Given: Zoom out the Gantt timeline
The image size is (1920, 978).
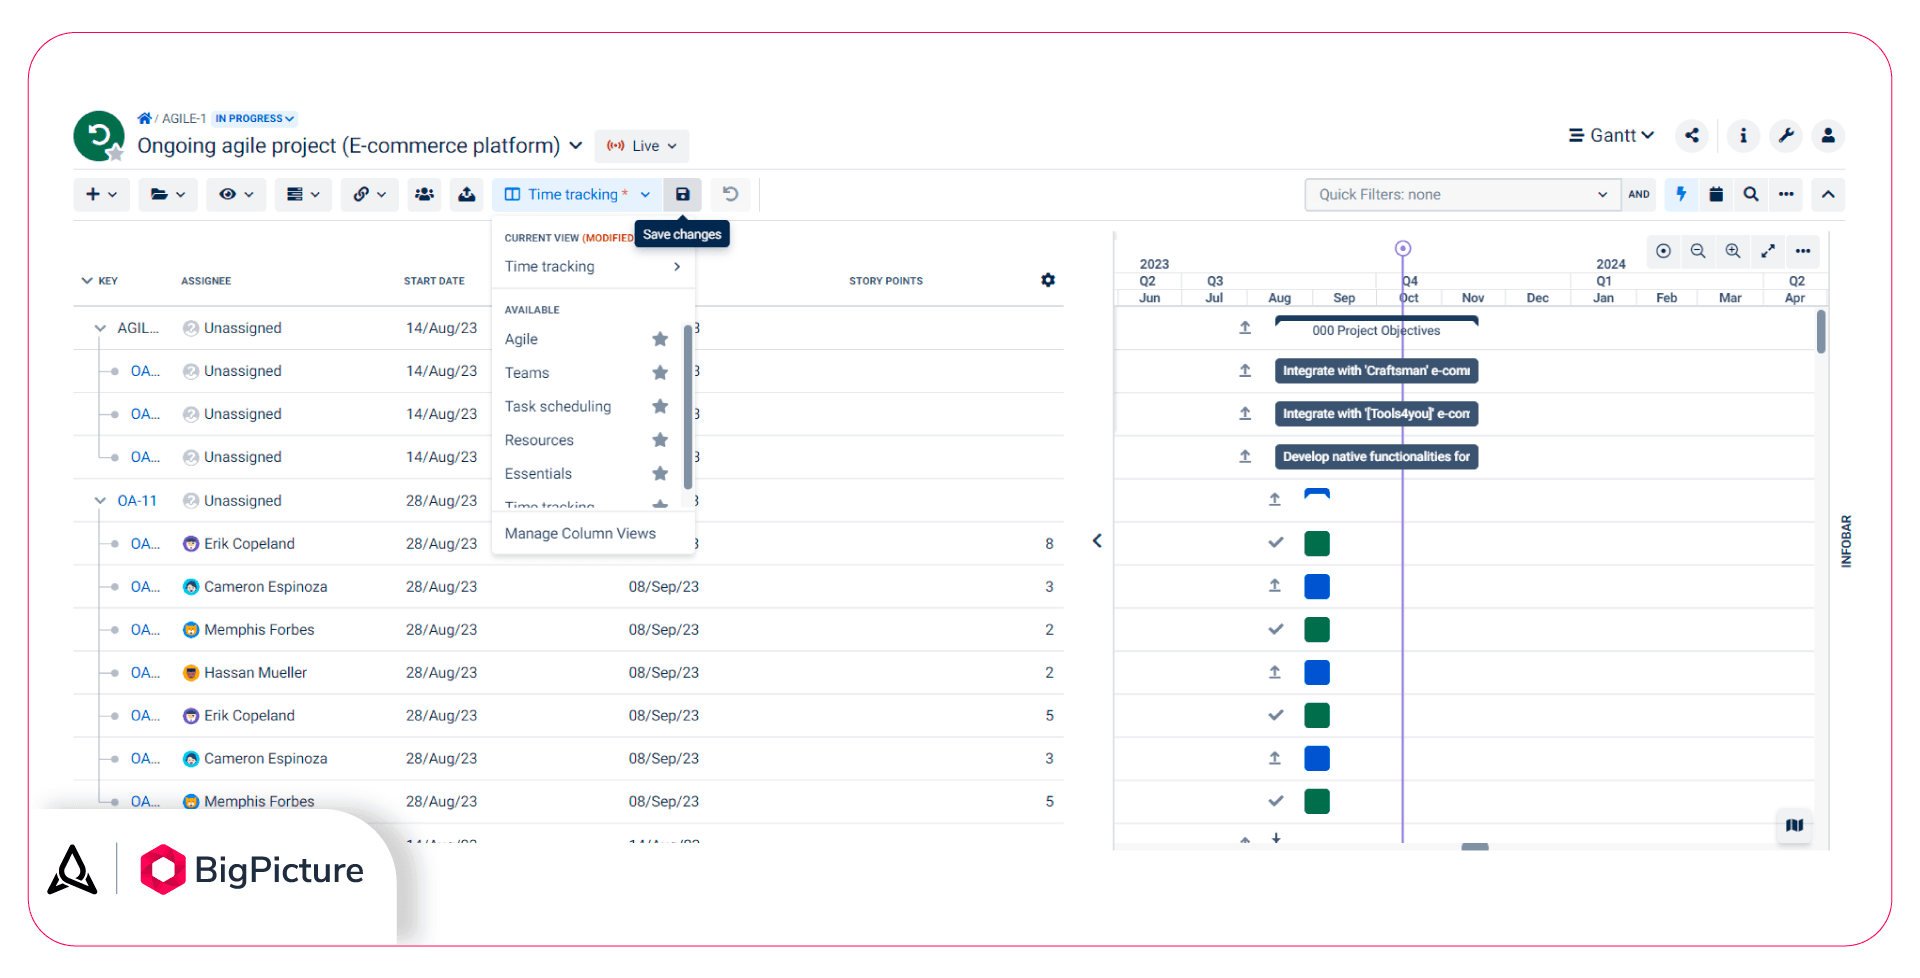Looking at the screenshot, I should [x=1698, y=251].
